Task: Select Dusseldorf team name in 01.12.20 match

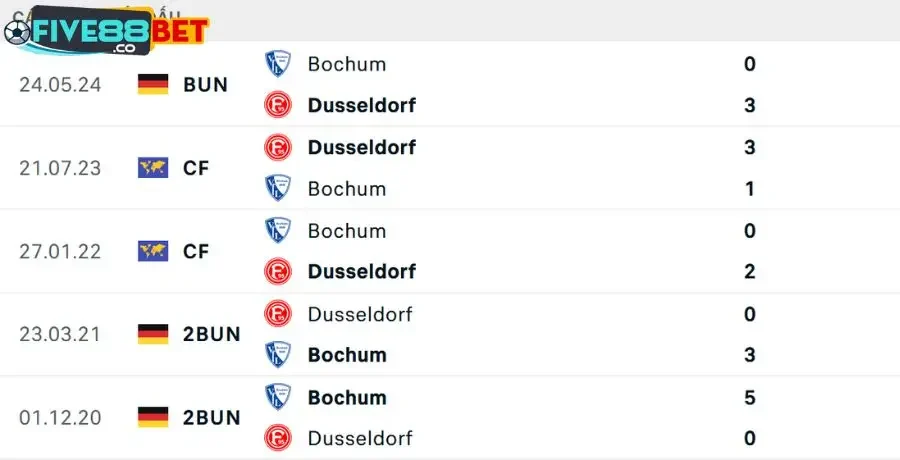Action: pyautogui.click(x=360, y=438)
